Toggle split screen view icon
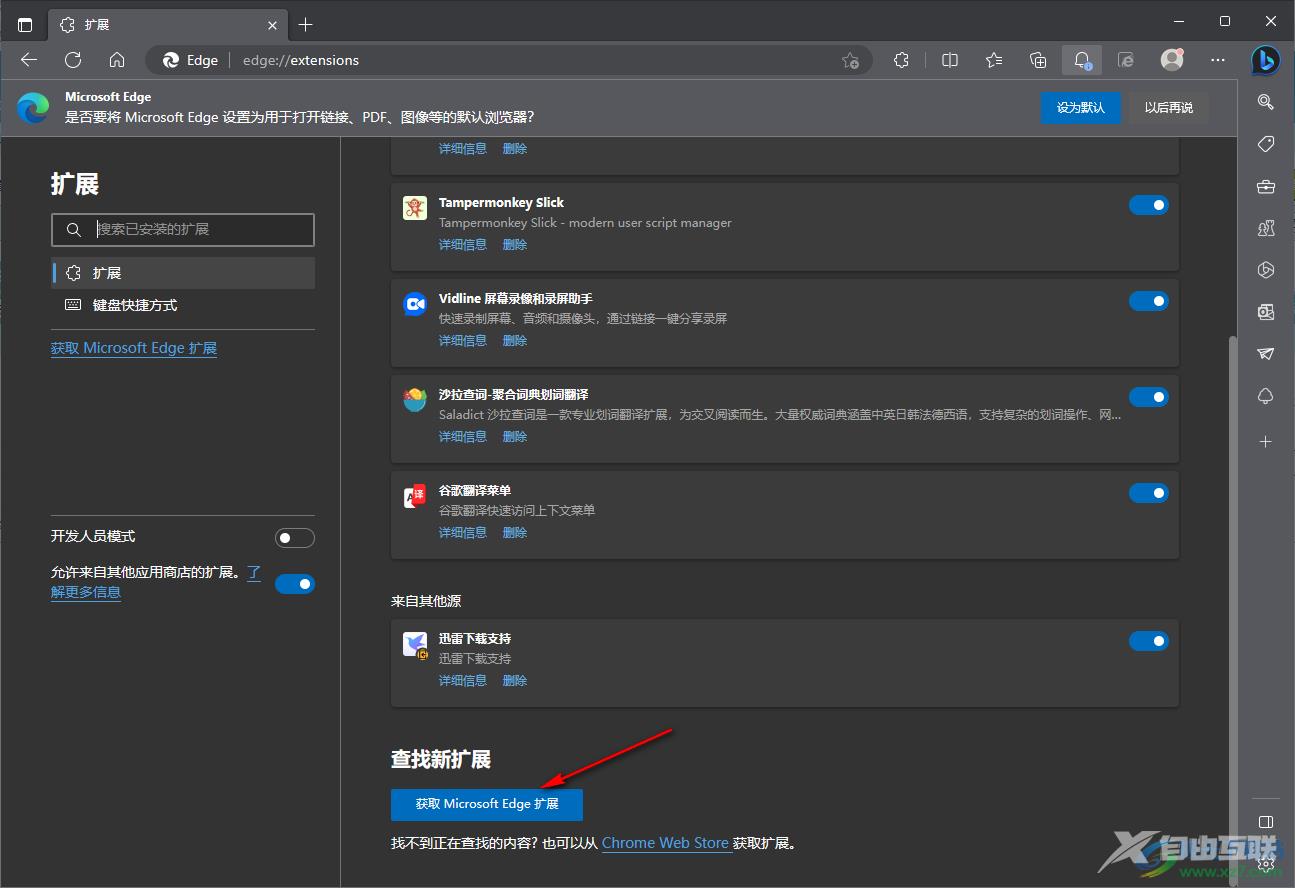This screenshot has width=1295, height=888. [950, 60]
